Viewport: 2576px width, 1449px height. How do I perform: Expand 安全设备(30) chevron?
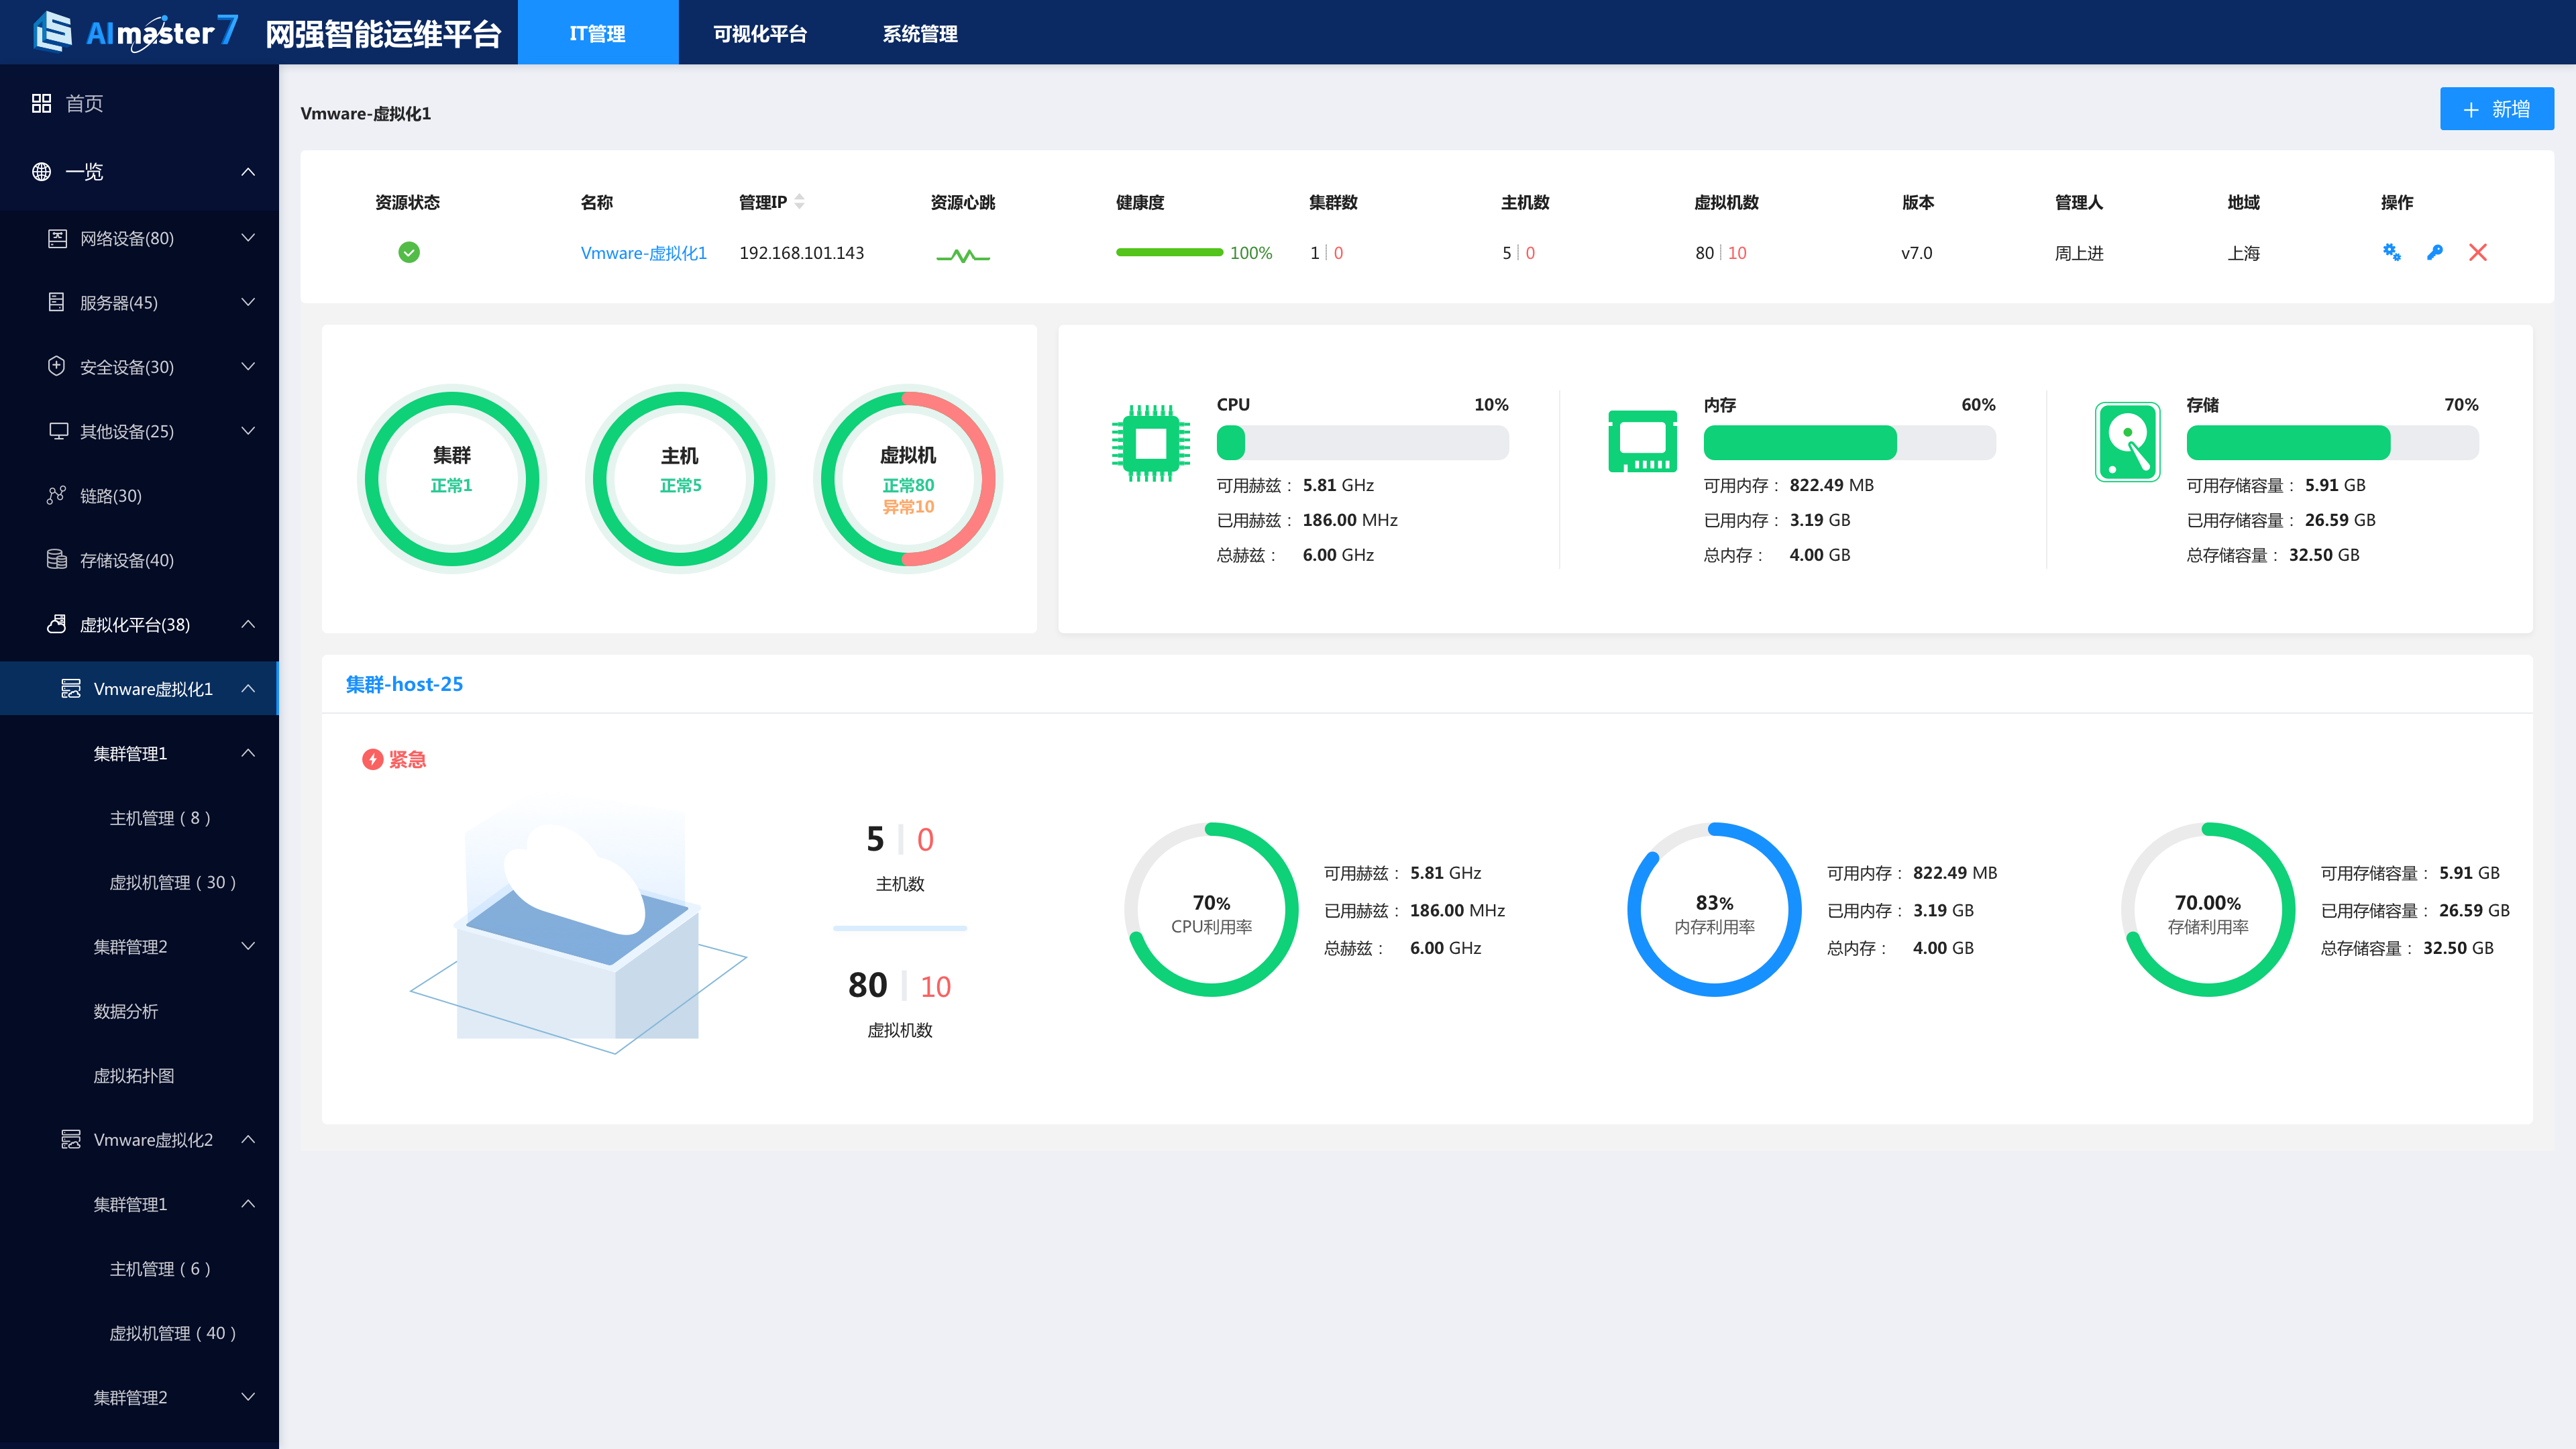click(x=248, y=366)
